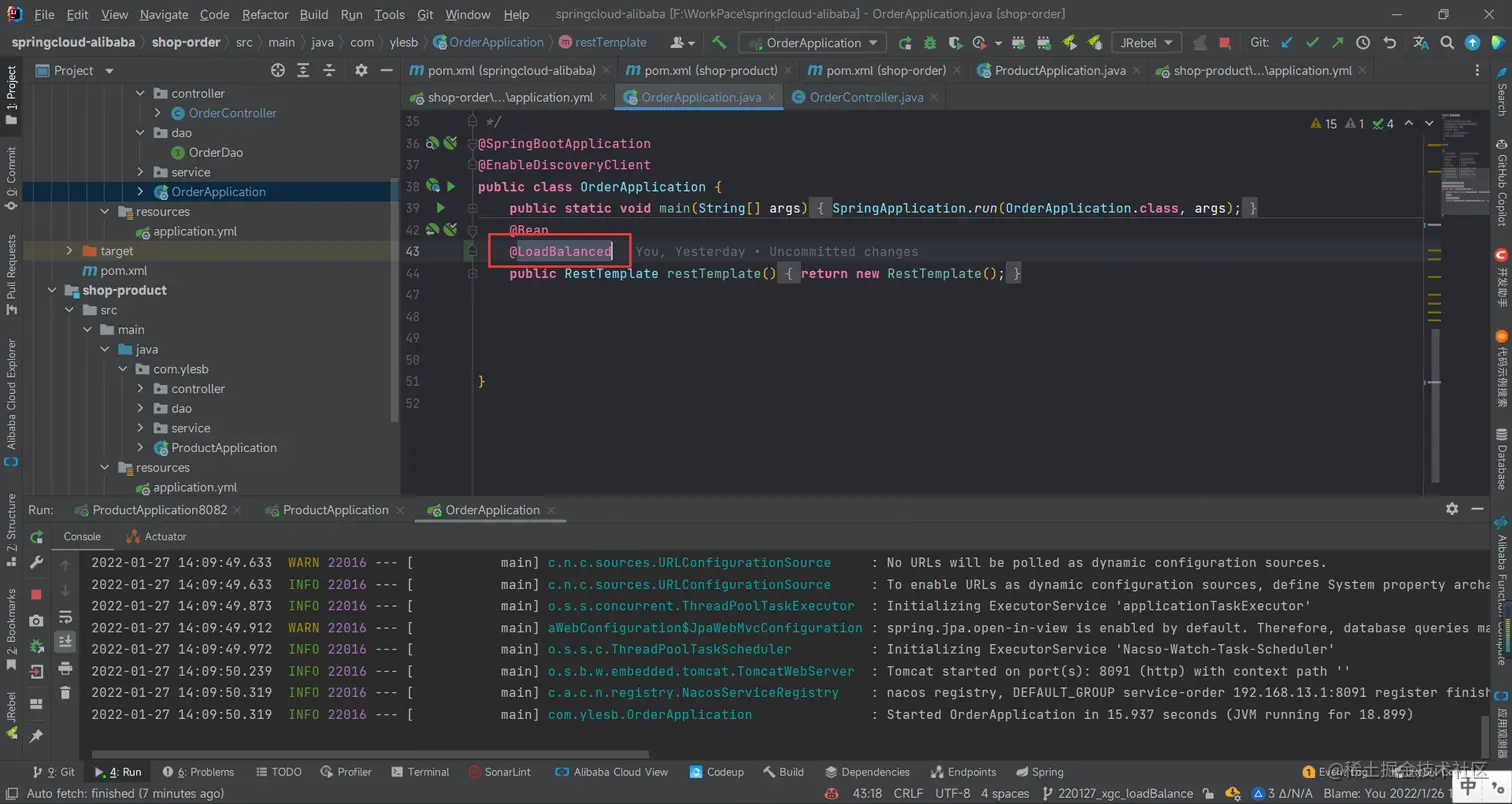
Task: Stop the process via Run panel red square
Action: pyautogui.click(x=36, y=594)
